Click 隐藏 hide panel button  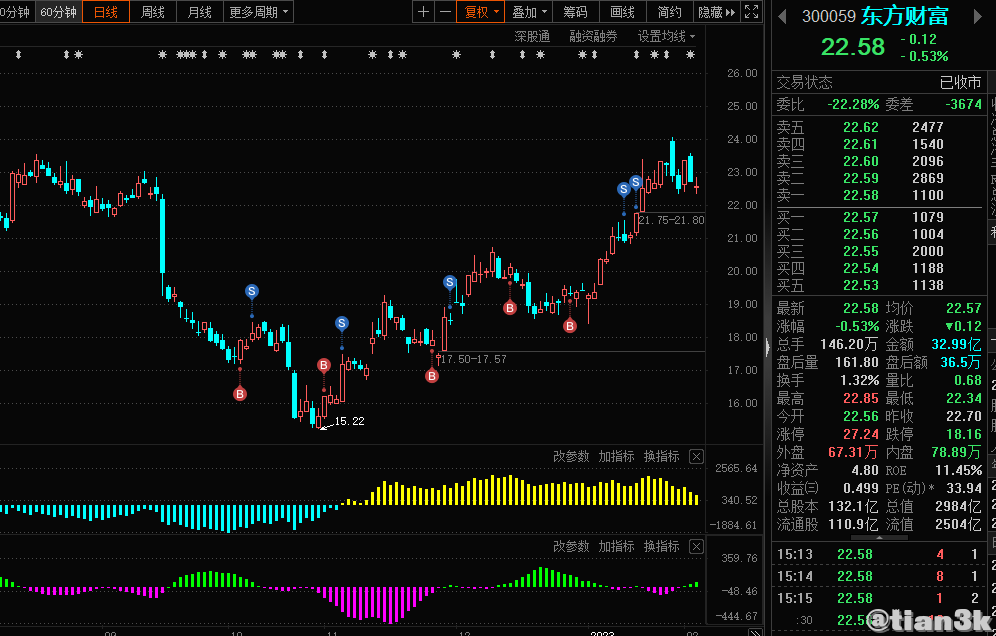point(716,12)
